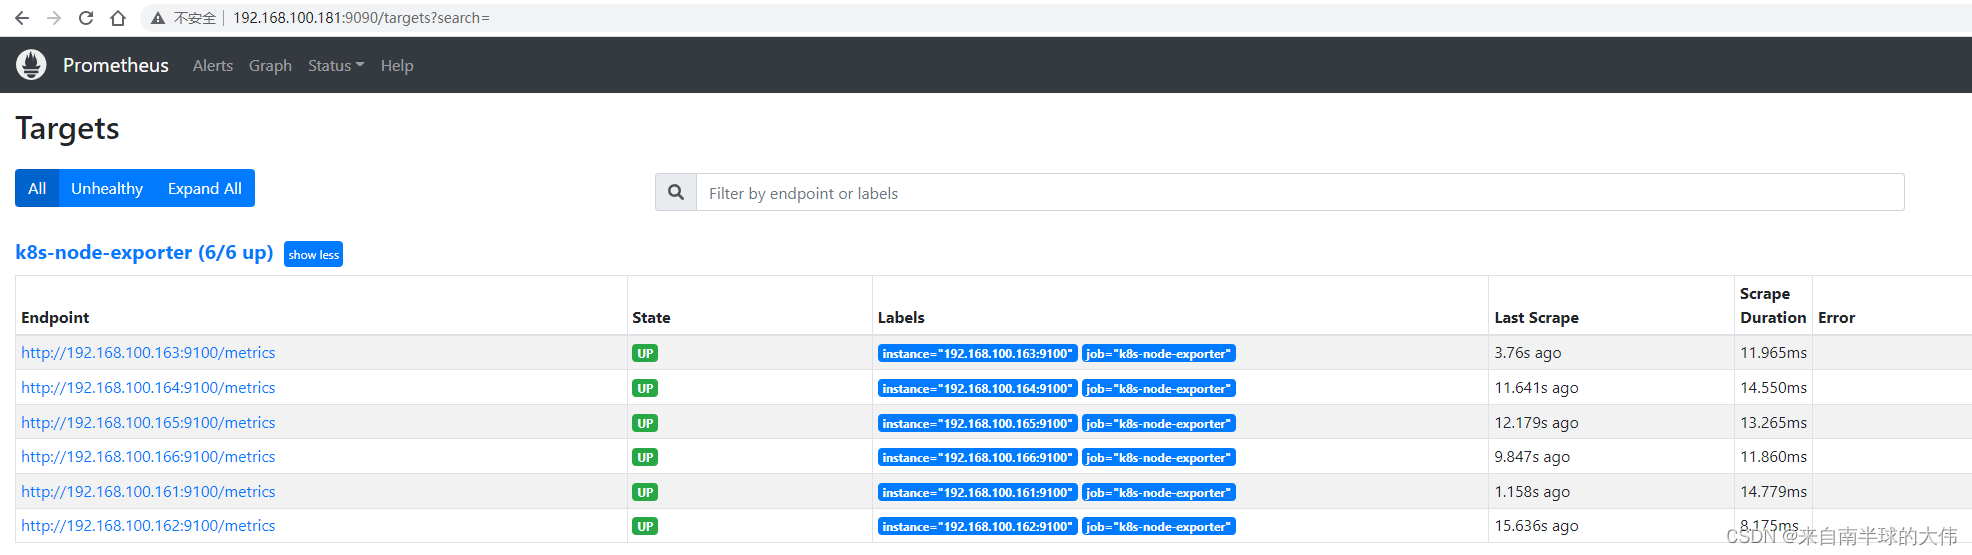This screenshot has width=1972, height=555.
Task: Select the All targets filter
Action: (37, 188)
